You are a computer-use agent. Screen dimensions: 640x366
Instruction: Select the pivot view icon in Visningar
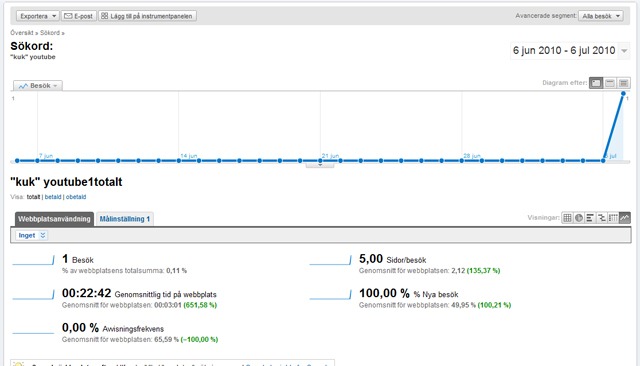click(x=613, y=218)
